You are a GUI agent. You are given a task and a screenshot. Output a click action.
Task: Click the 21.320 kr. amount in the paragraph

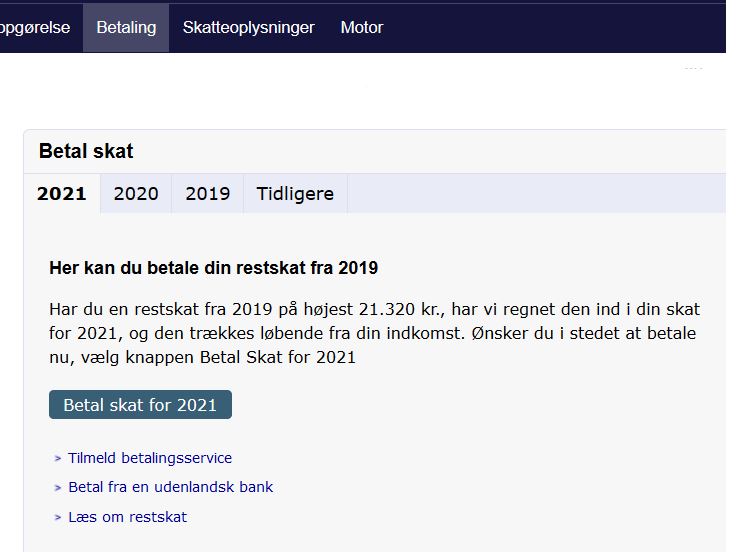coord(401,309)
